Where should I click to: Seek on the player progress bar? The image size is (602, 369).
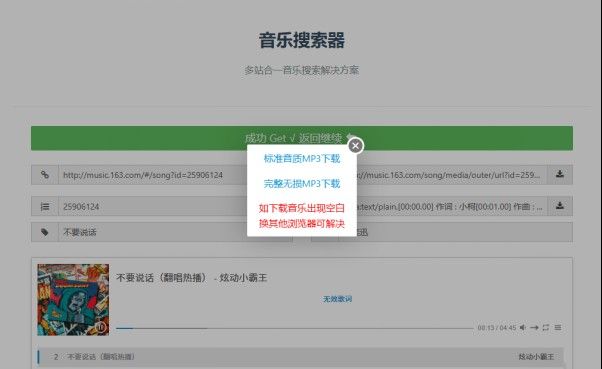pos(294,328)
